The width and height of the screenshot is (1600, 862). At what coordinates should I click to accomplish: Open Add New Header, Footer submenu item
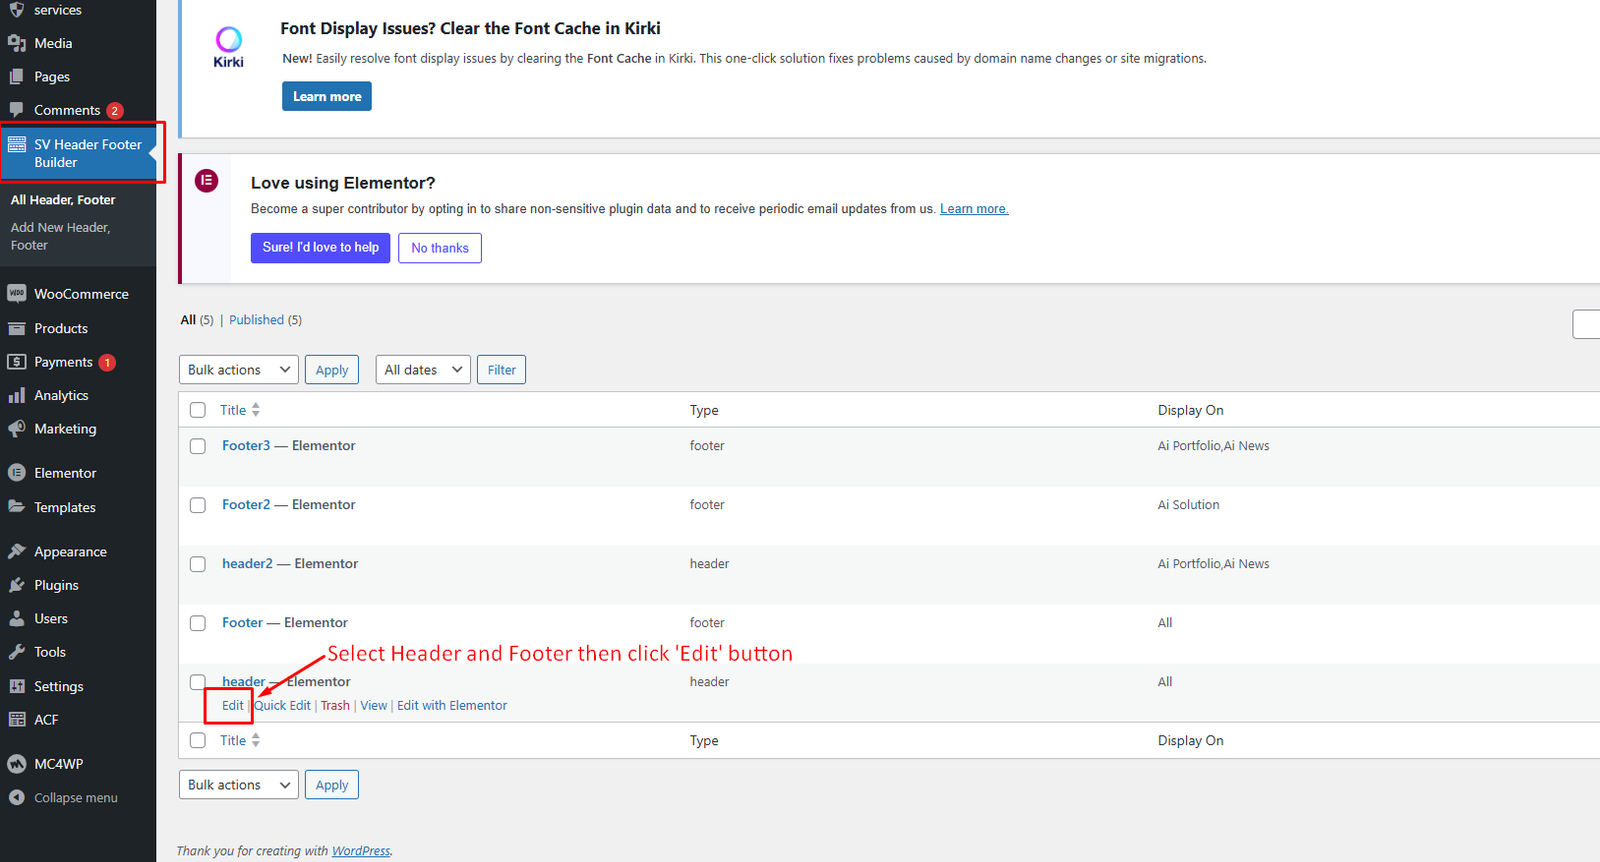click(x=60, y=236)
